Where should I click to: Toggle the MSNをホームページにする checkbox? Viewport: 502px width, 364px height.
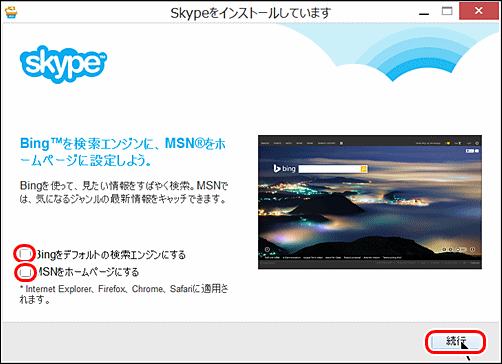coord(25,272)
